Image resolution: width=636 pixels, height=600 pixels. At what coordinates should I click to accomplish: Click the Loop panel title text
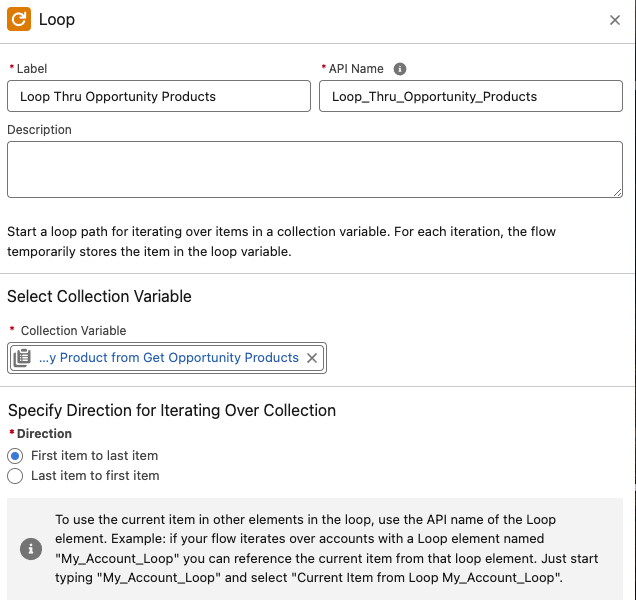[57, 19]
